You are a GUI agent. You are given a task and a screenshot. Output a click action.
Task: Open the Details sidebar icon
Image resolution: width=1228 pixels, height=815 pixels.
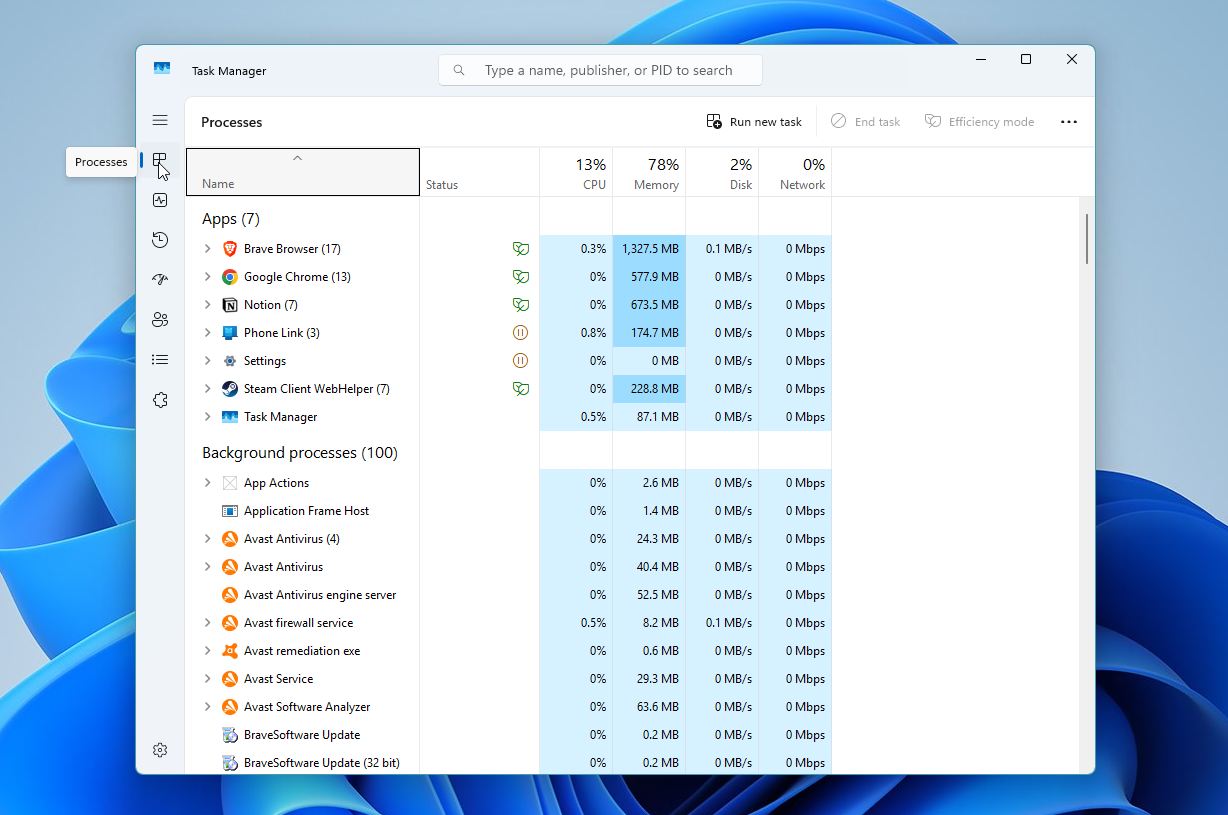(x=160, y=360)
